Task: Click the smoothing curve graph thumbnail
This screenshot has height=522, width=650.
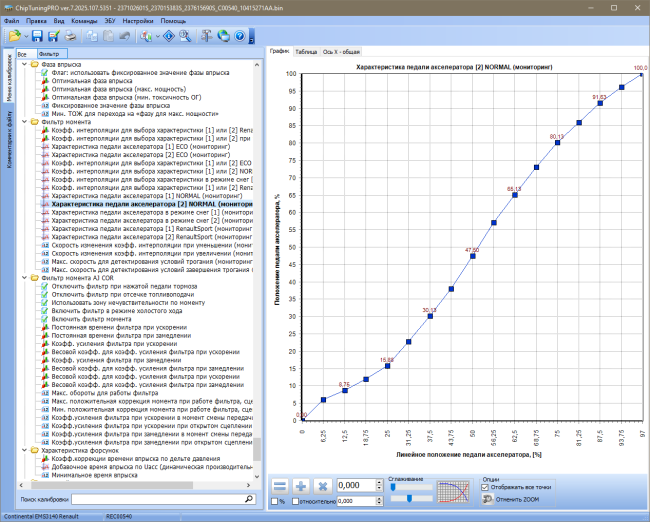Action: click(454, 492)
